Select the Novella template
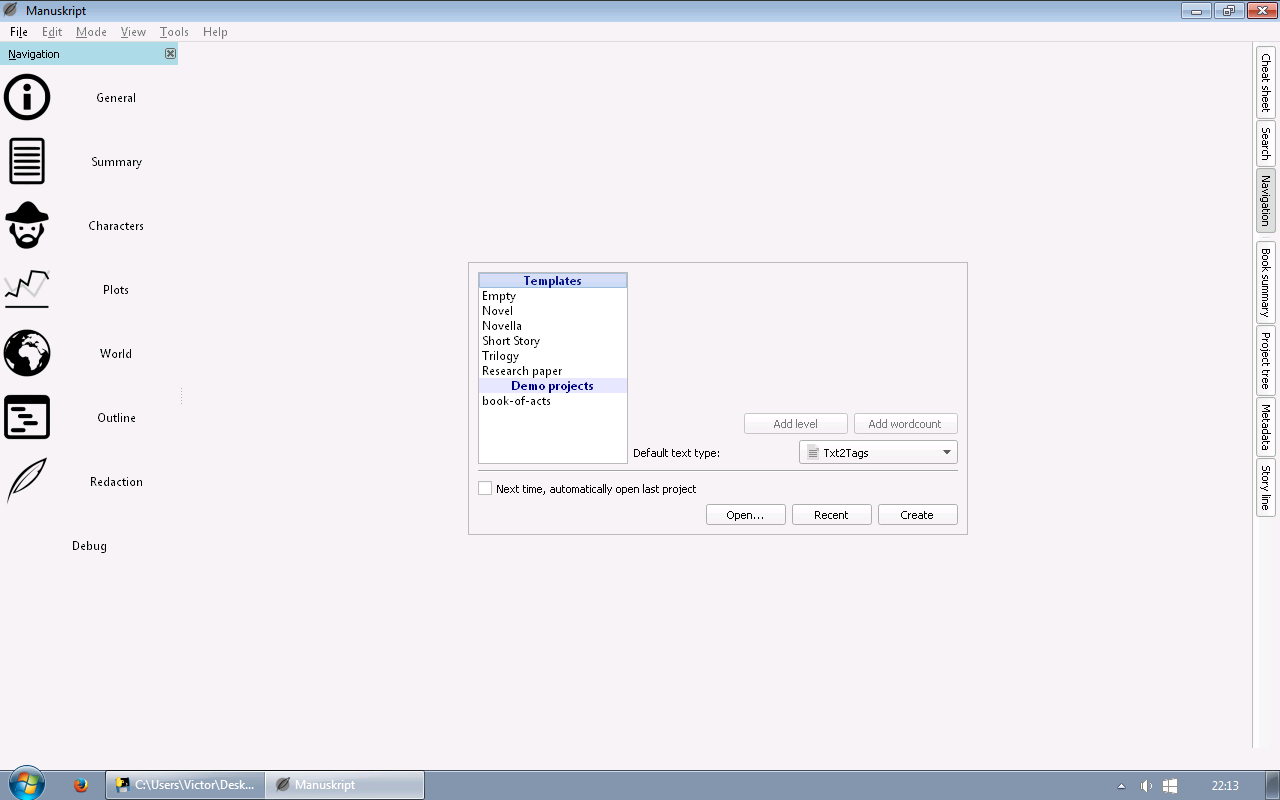The width and height of the screenshot is (1280, 800). click(x=553, y=326)
